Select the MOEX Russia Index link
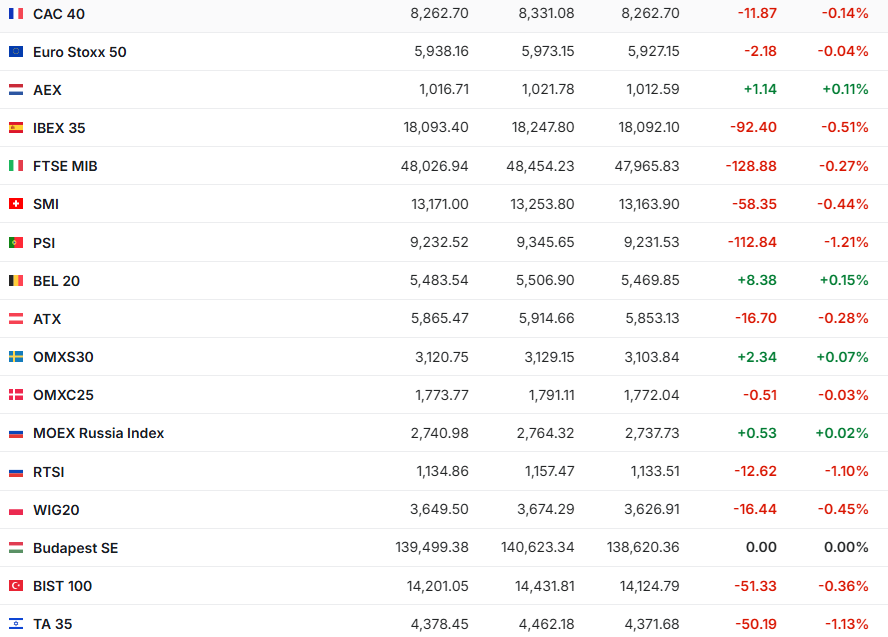 pos(98,433)
